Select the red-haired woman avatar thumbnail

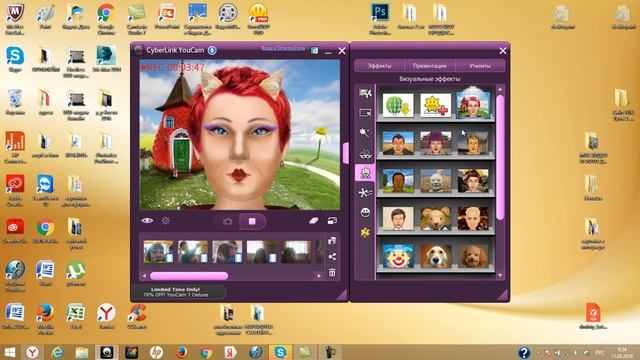(473, 104)
